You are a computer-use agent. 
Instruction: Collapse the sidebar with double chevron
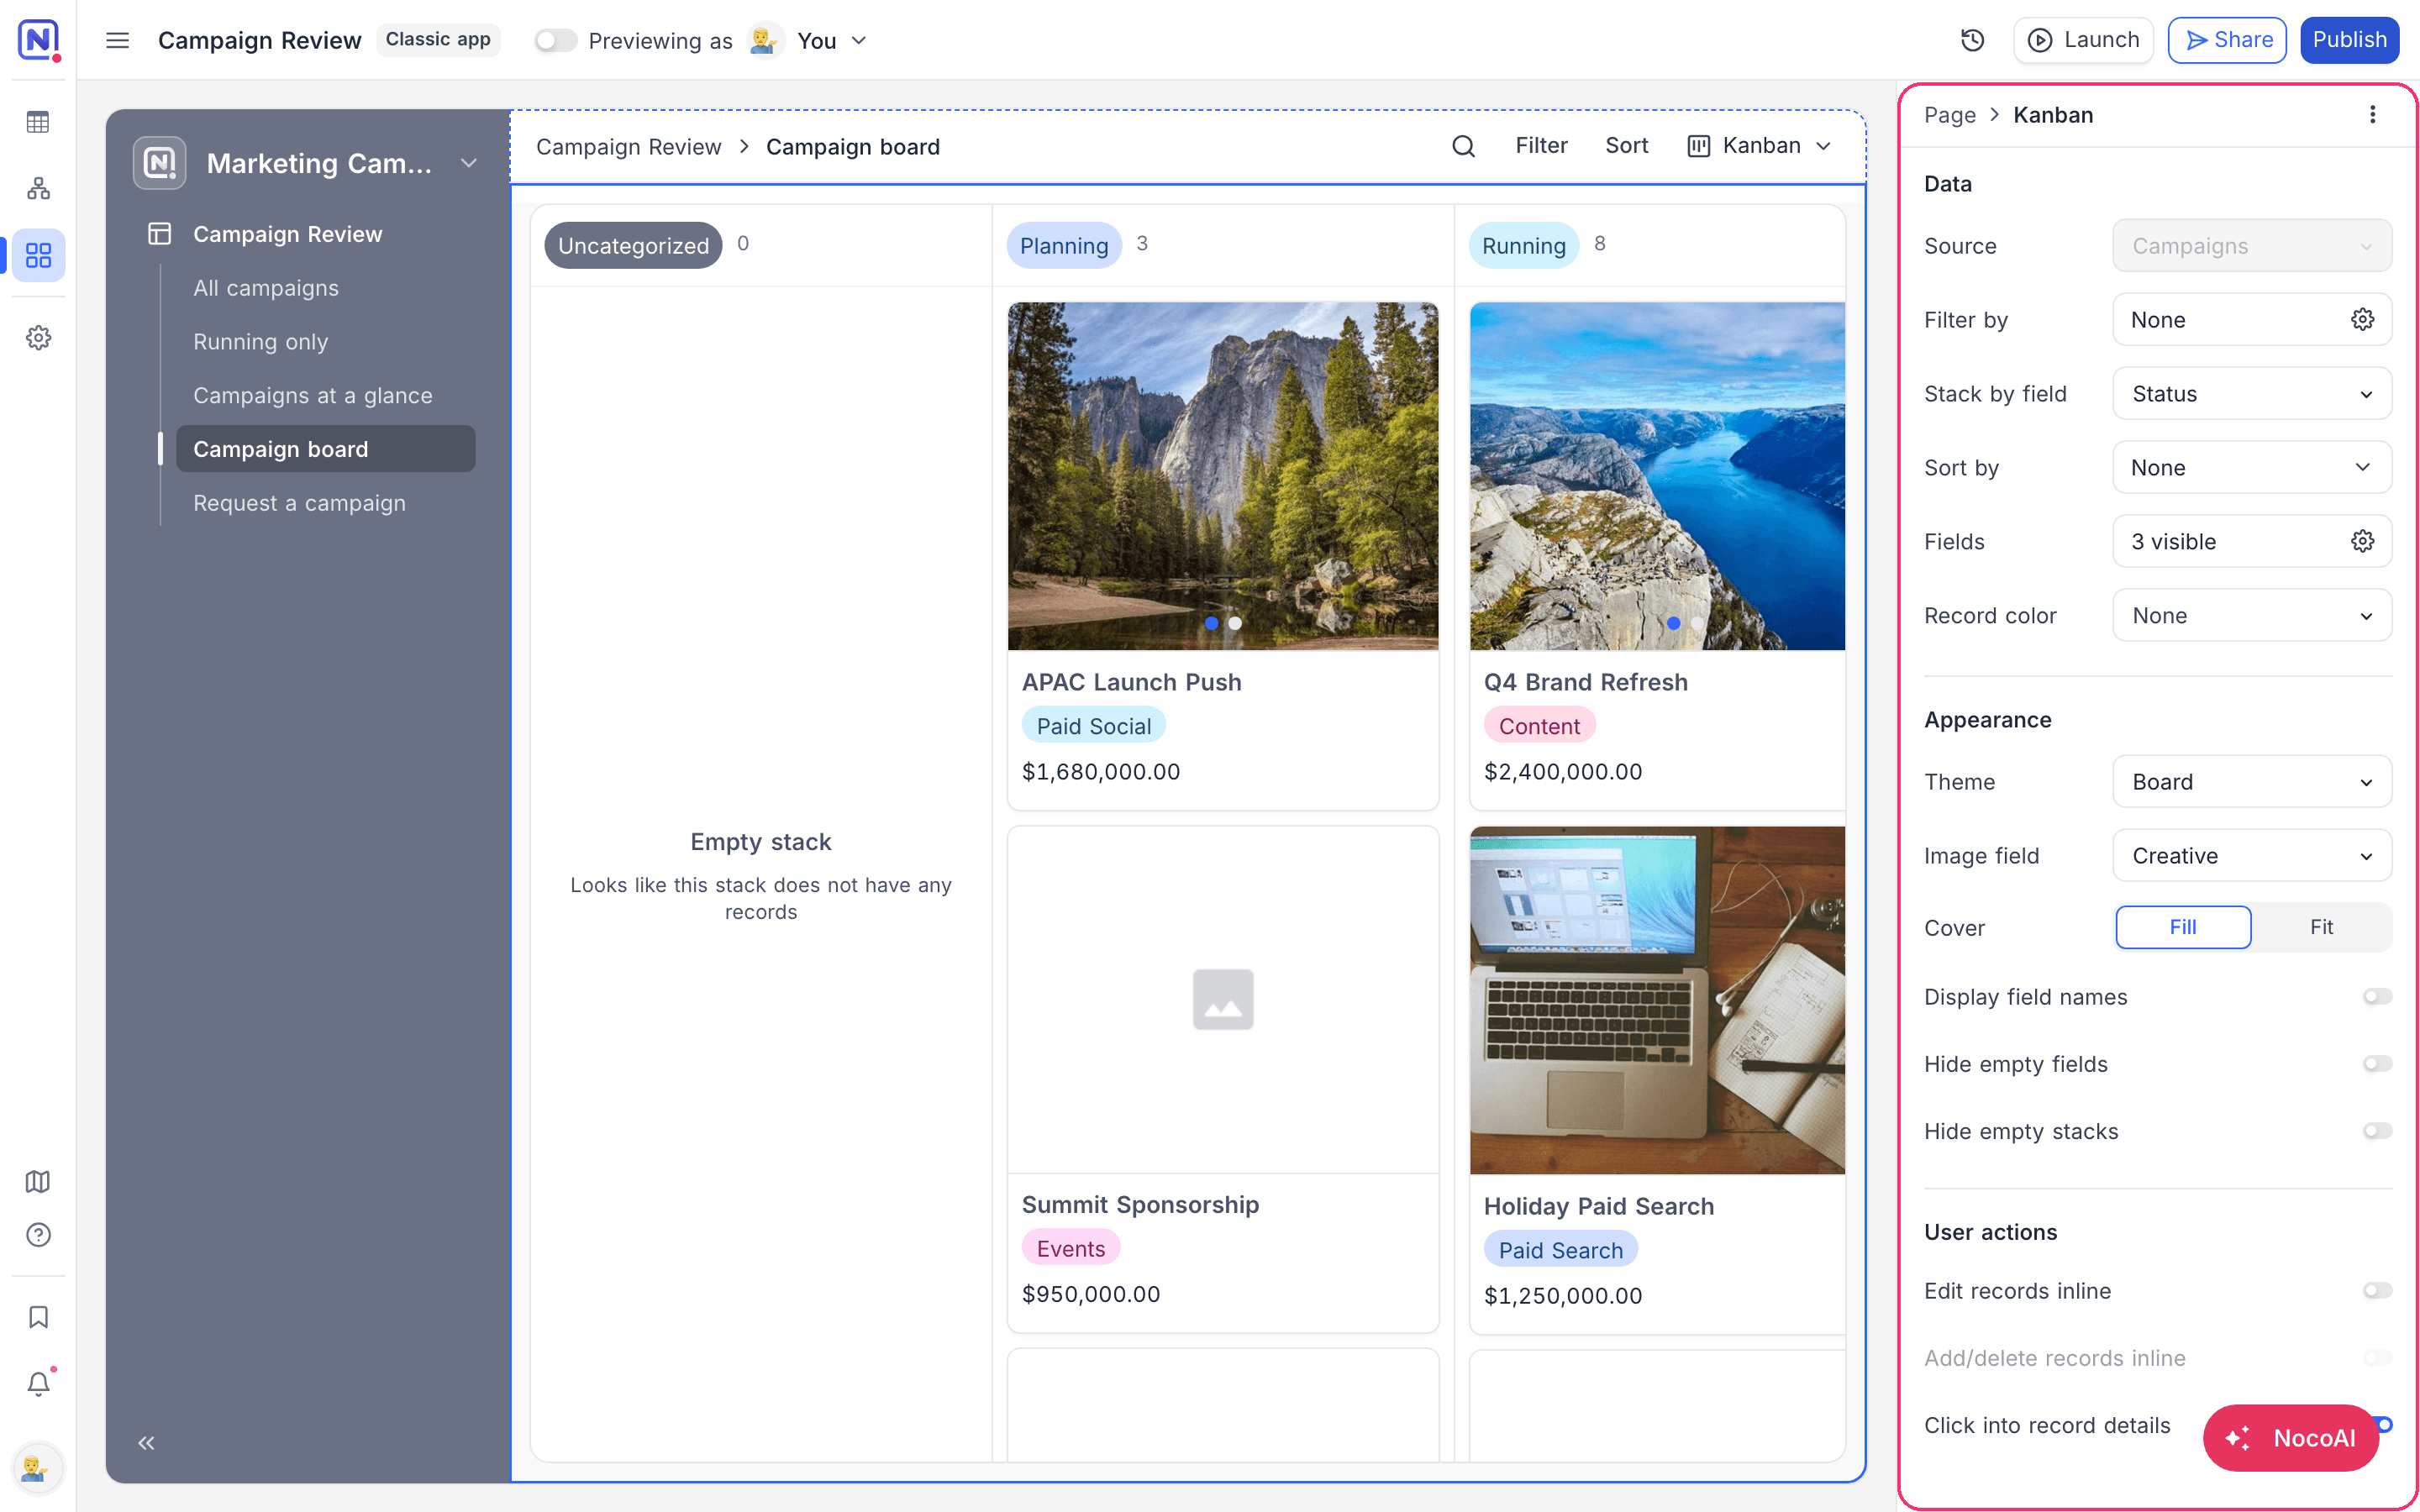(146, 1442)
